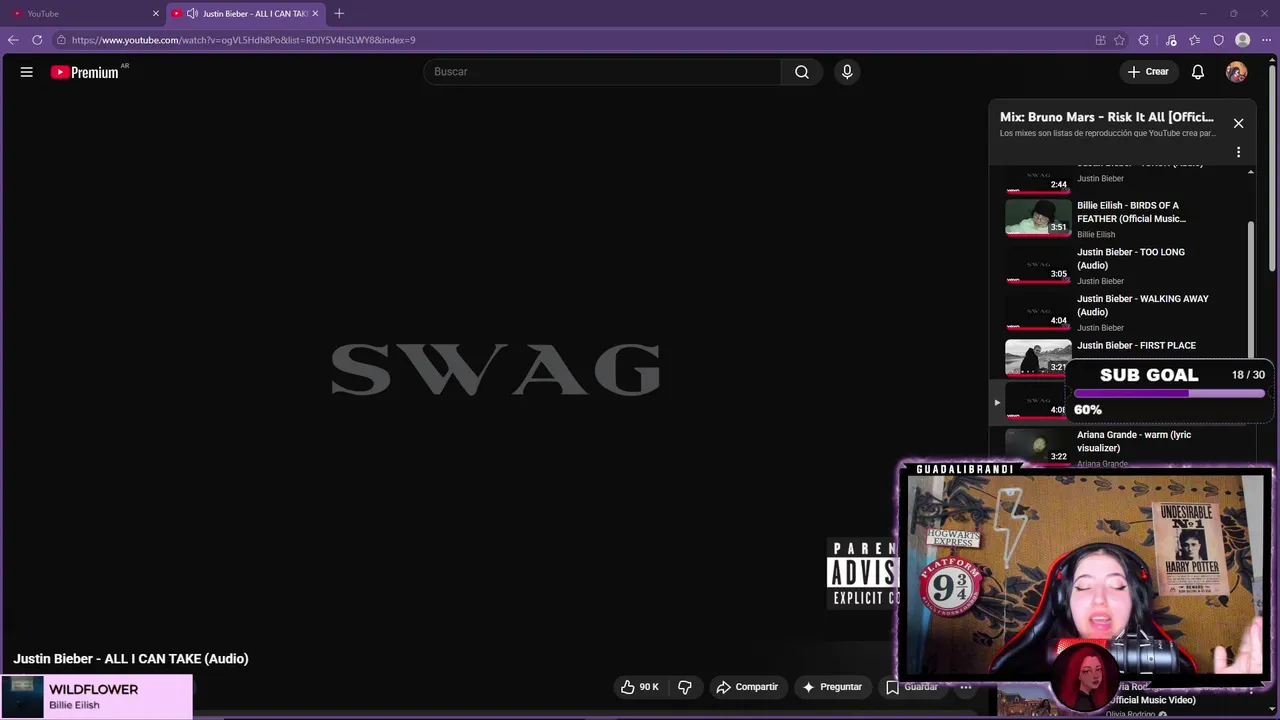Click the Ariana Grande warm 3:22 thumbnail
The width and height of the screenshot is (1280, 720).
coord(1038,447)
